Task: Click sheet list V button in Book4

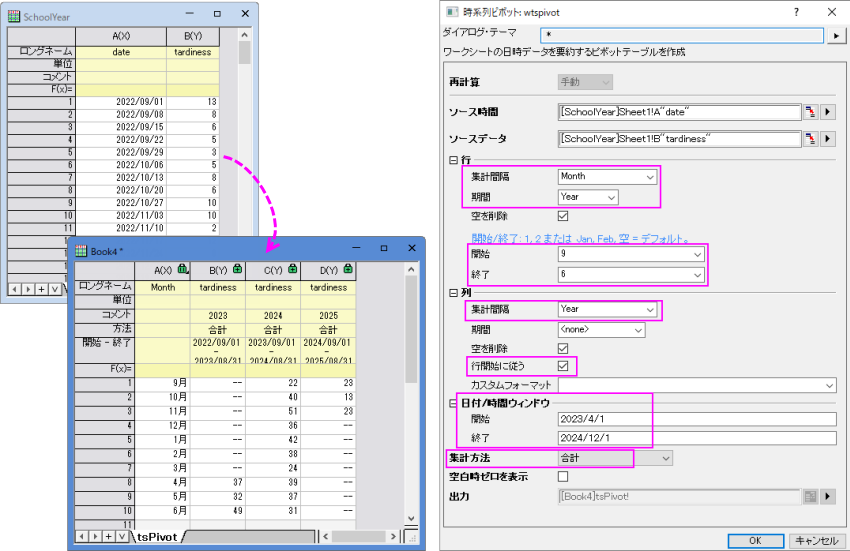Action: (122, 536)
